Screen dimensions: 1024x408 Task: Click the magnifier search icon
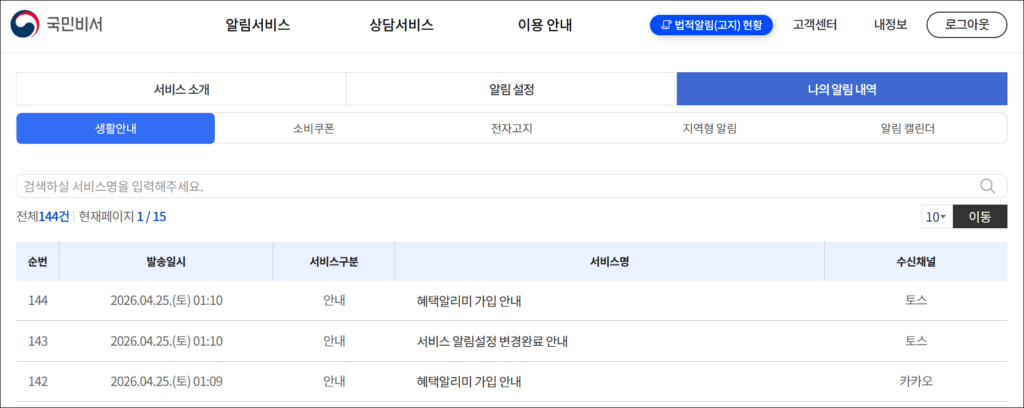[x=987, y=186]
